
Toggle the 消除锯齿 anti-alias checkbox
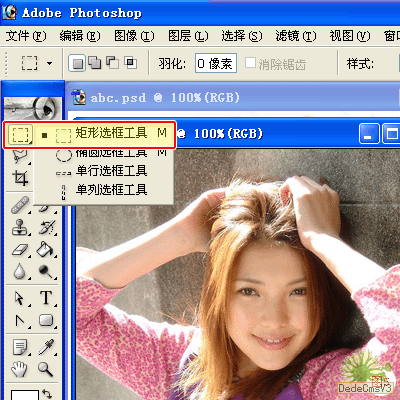(250, 63)
